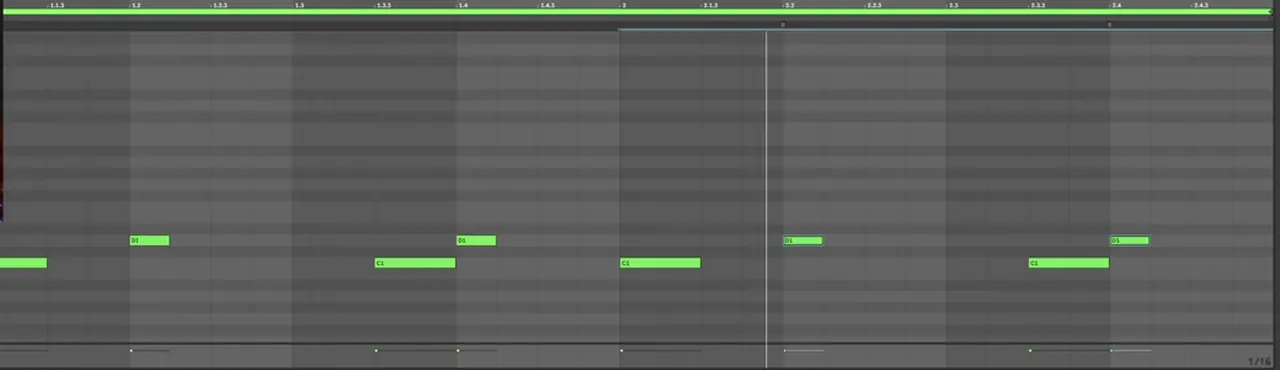Viewport: 1280px width, 370px height.
Task: Select the D1 note at beat 2.2
Action: coord(803,240)
